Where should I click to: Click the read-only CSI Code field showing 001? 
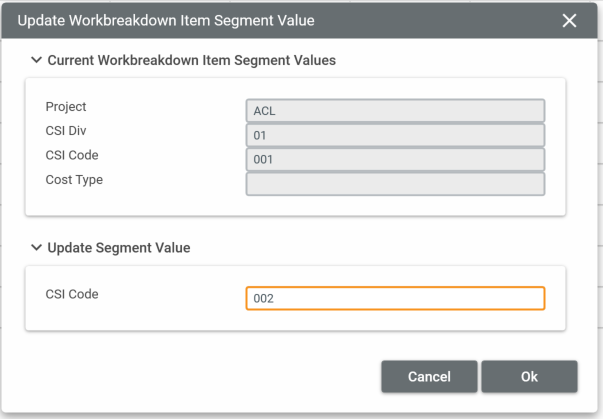395,159
